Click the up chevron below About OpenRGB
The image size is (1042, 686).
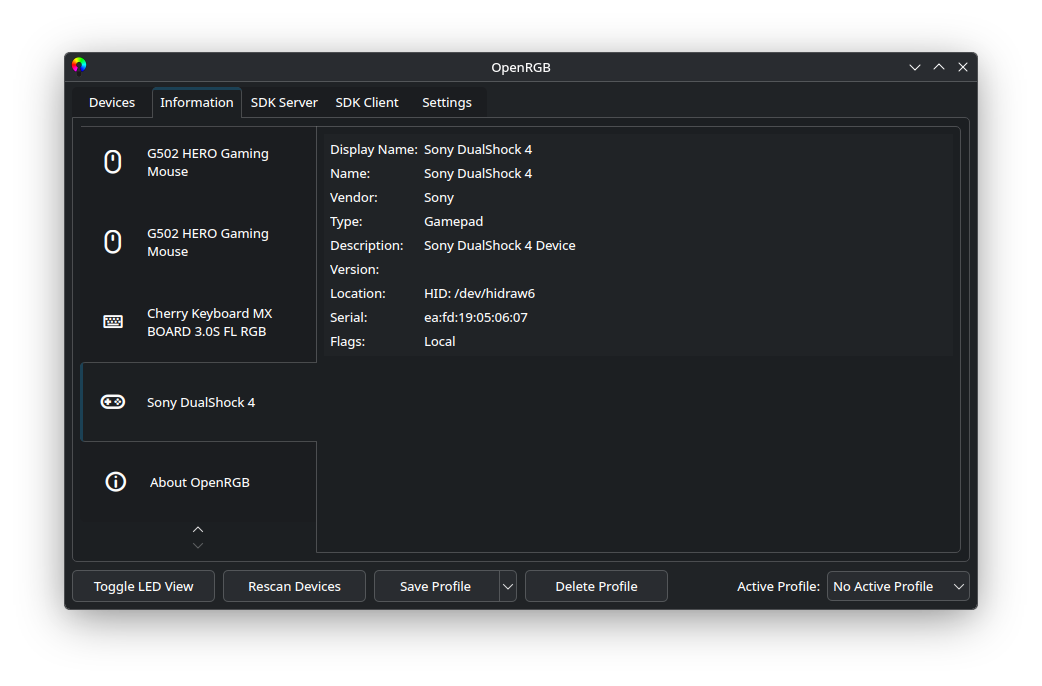(198, 530)
